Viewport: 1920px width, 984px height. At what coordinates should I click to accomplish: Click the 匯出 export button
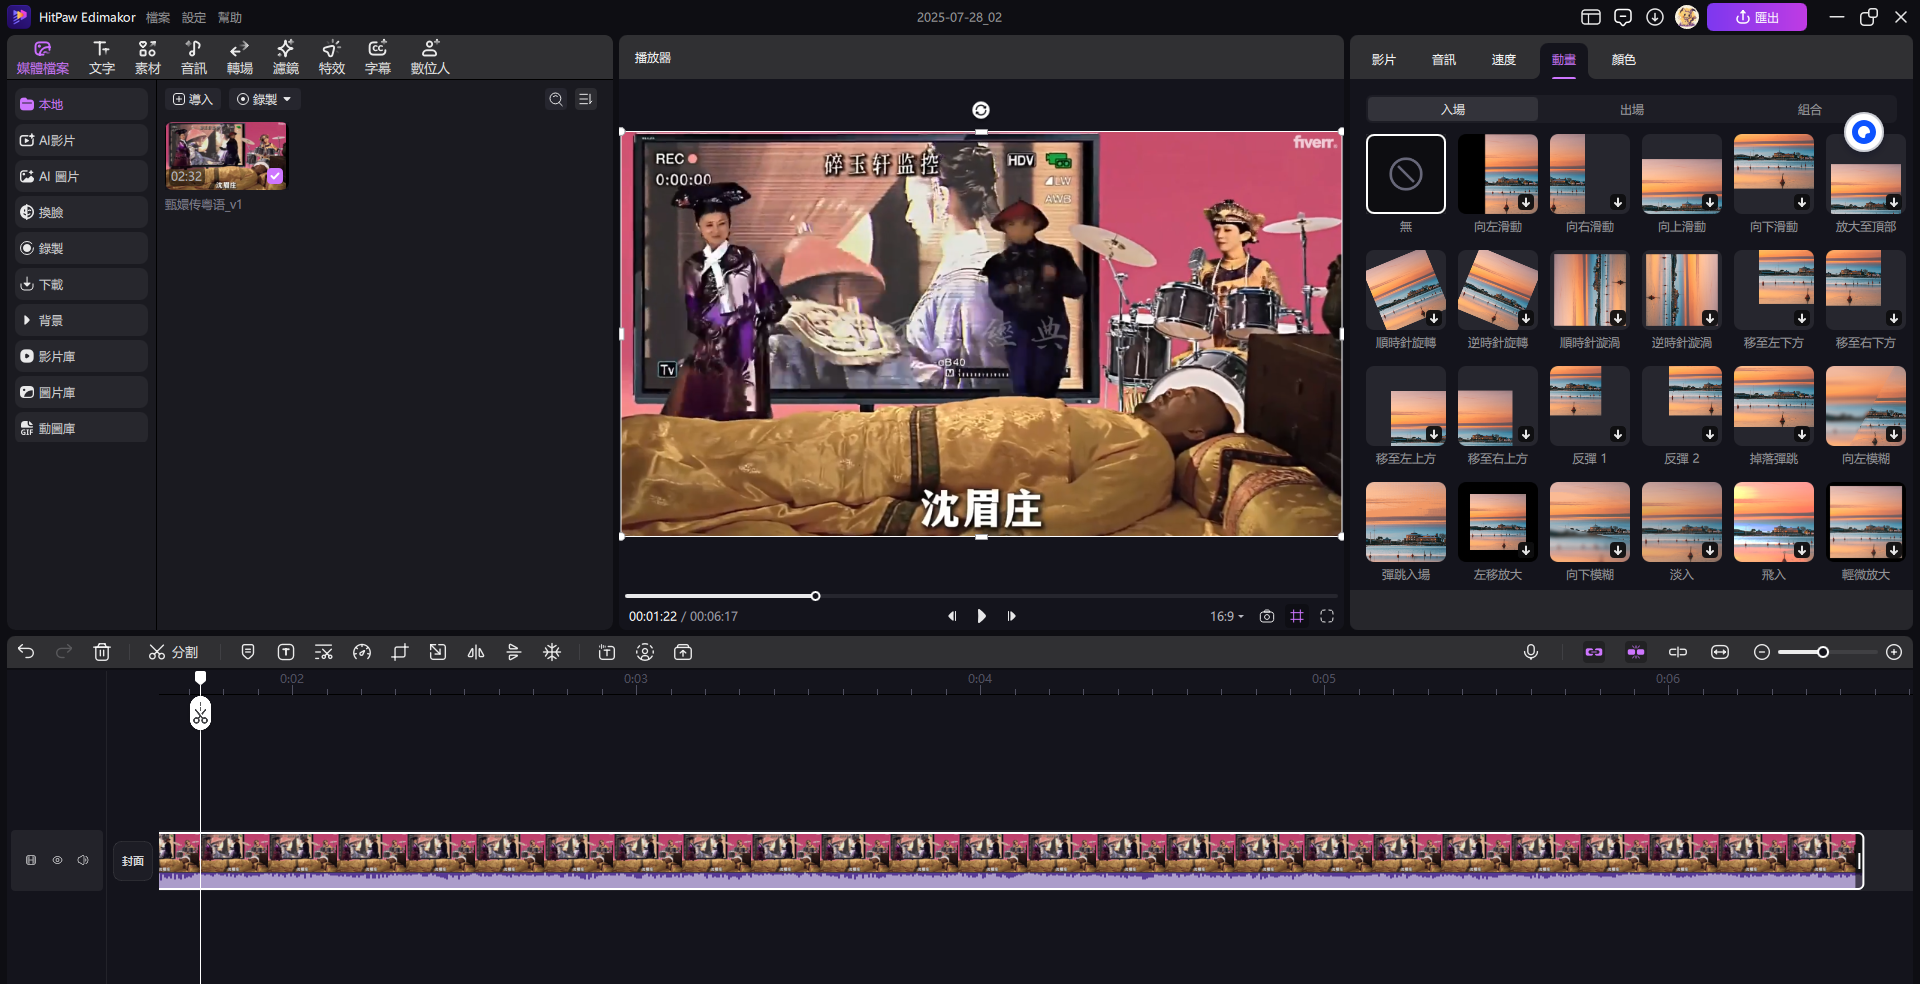pyautogui.click(x=1756, y=17)
